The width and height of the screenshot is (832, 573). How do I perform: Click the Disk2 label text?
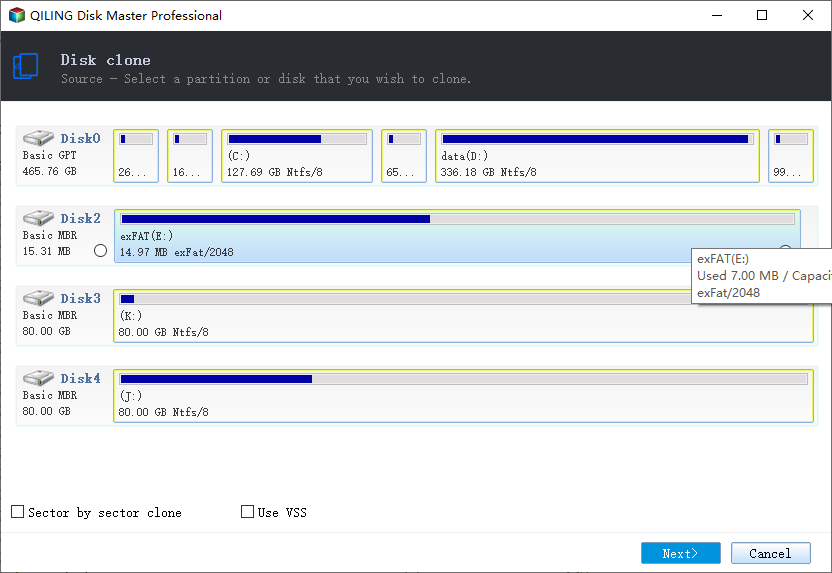tap(80, 219)
